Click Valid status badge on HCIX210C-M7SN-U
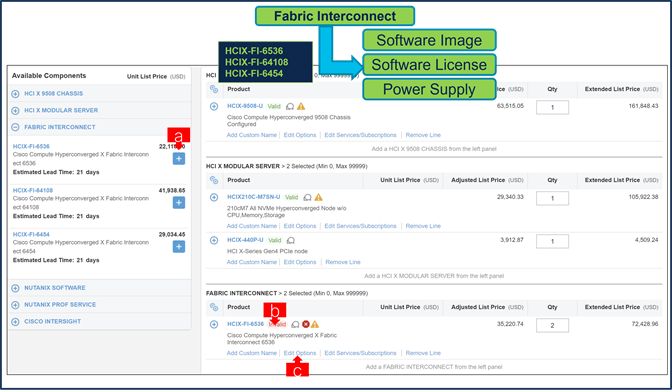672x390 pixels. coord(291,197)
